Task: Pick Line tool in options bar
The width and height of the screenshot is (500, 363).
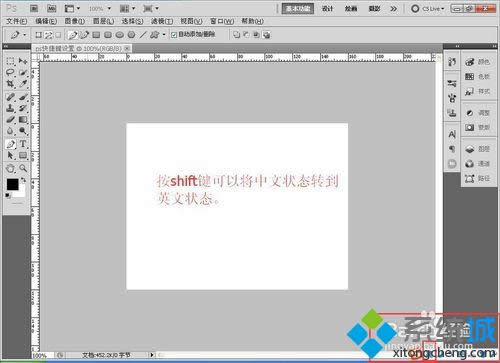Action: (x=143, y=35)
